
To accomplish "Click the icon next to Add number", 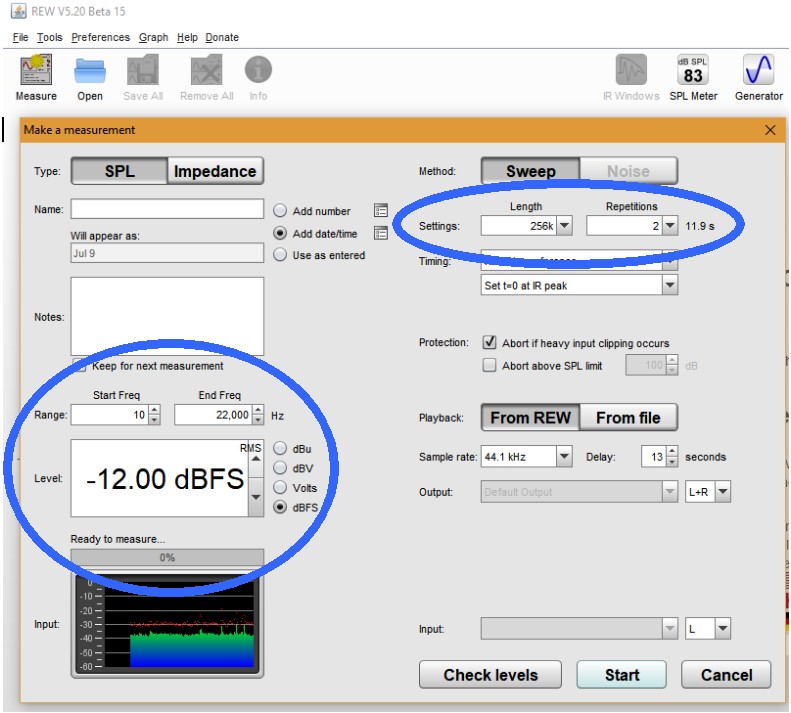I will point(380,211).
